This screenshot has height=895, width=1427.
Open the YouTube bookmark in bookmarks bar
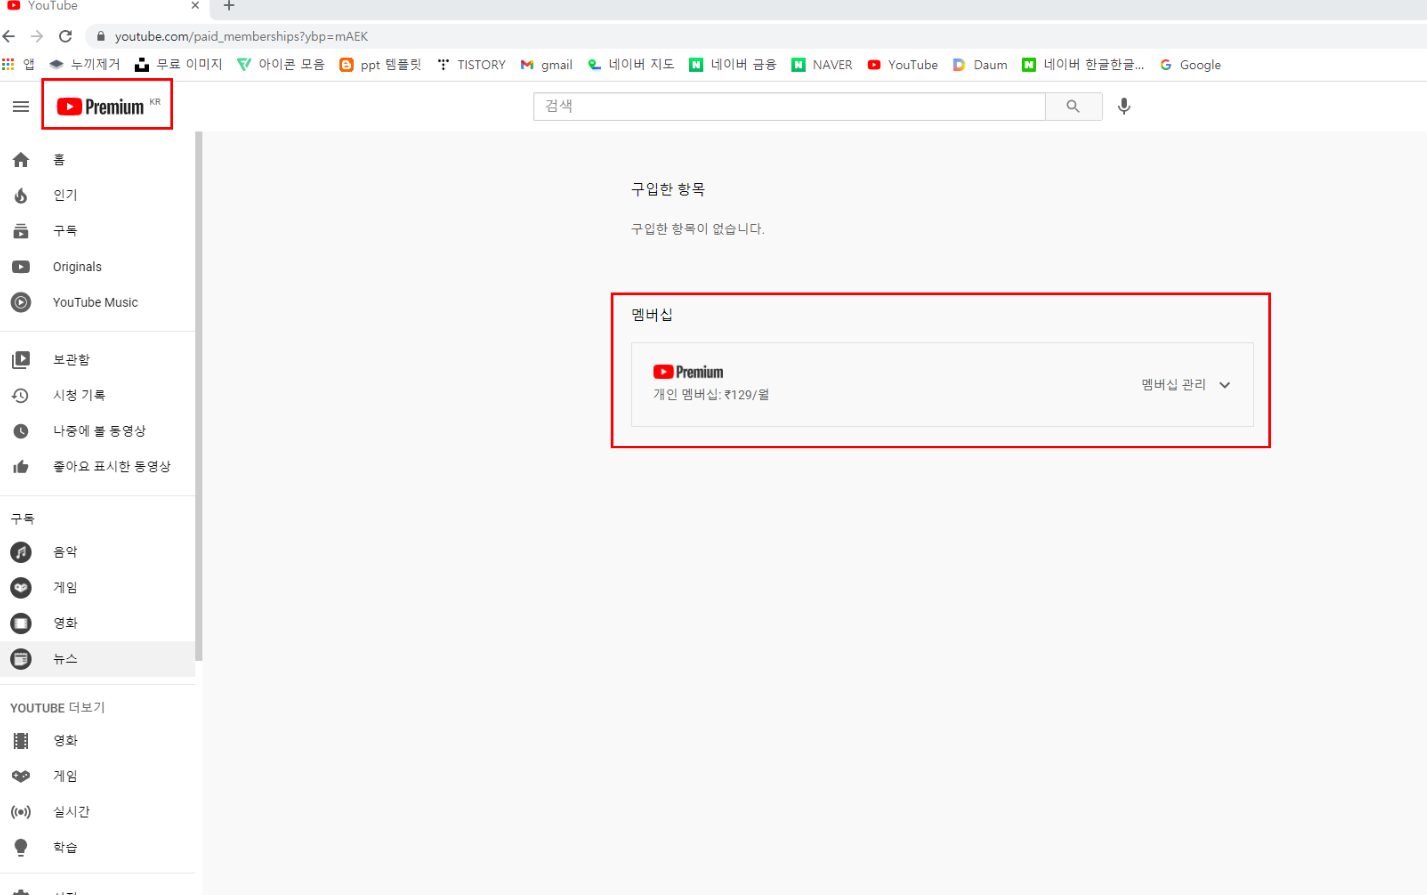[x=903, y=64]
